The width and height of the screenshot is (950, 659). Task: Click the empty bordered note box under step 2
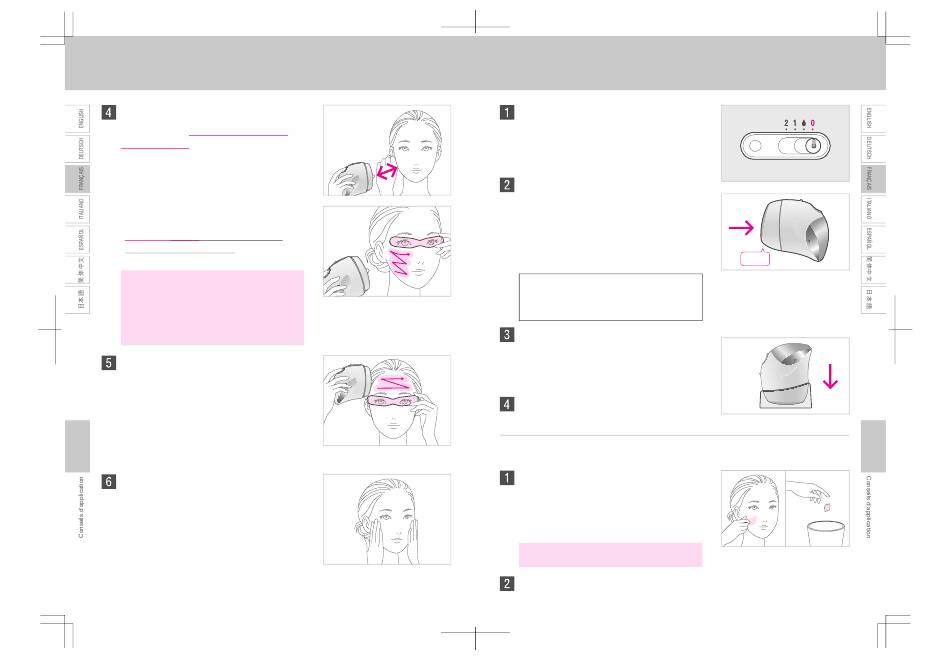[611, 297]
